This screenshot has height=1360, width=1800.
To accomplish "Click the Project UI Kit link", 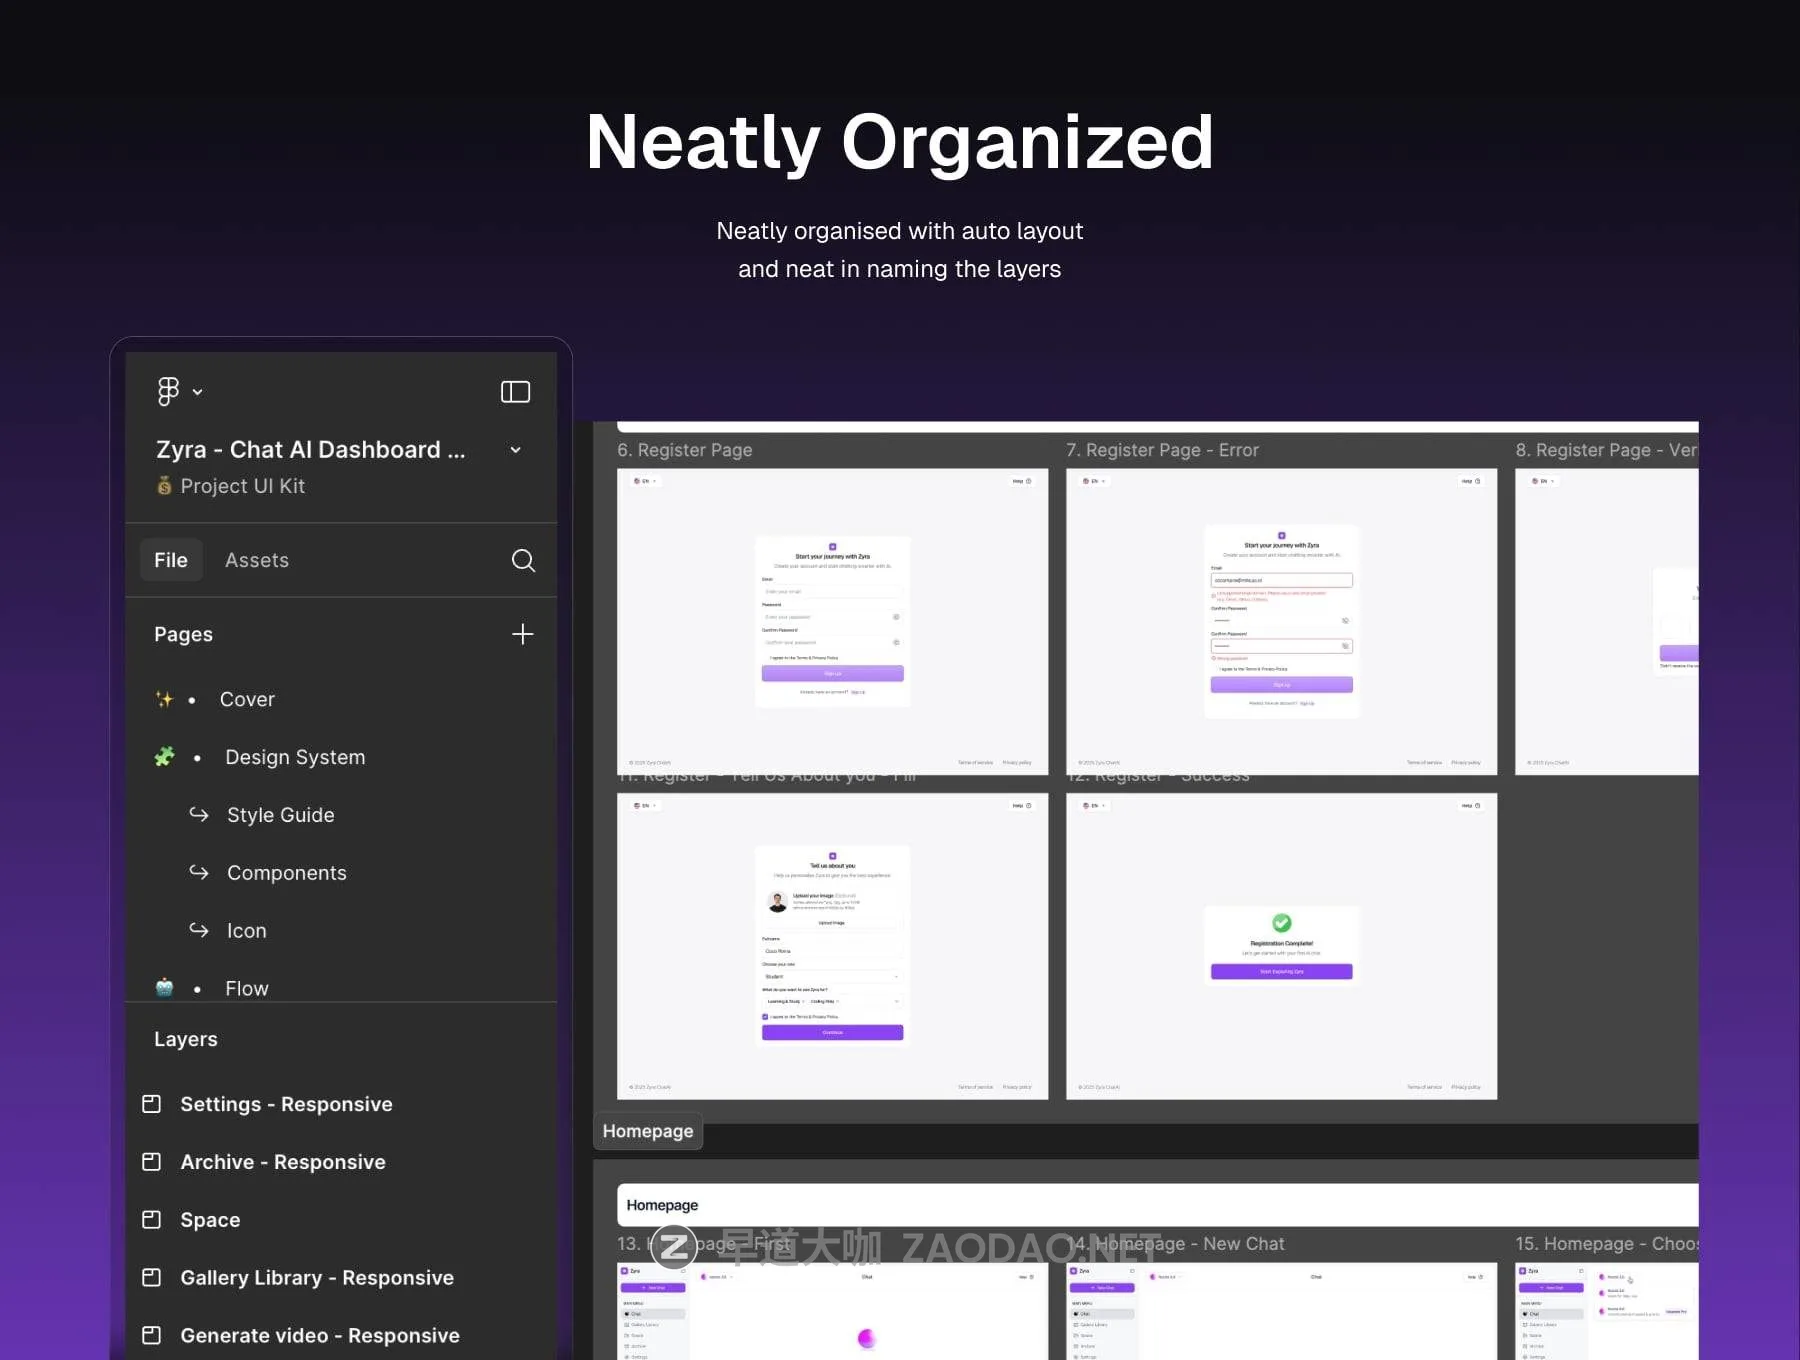I will [242, 486].
